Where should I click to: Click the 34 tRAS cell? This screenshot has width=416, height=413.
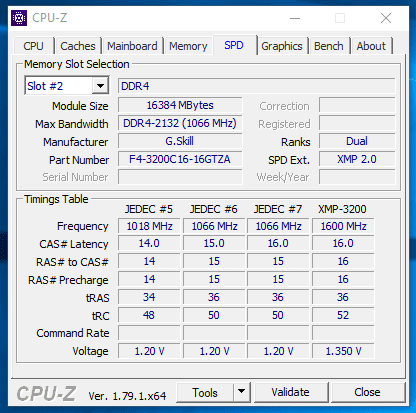coord(149,297)
